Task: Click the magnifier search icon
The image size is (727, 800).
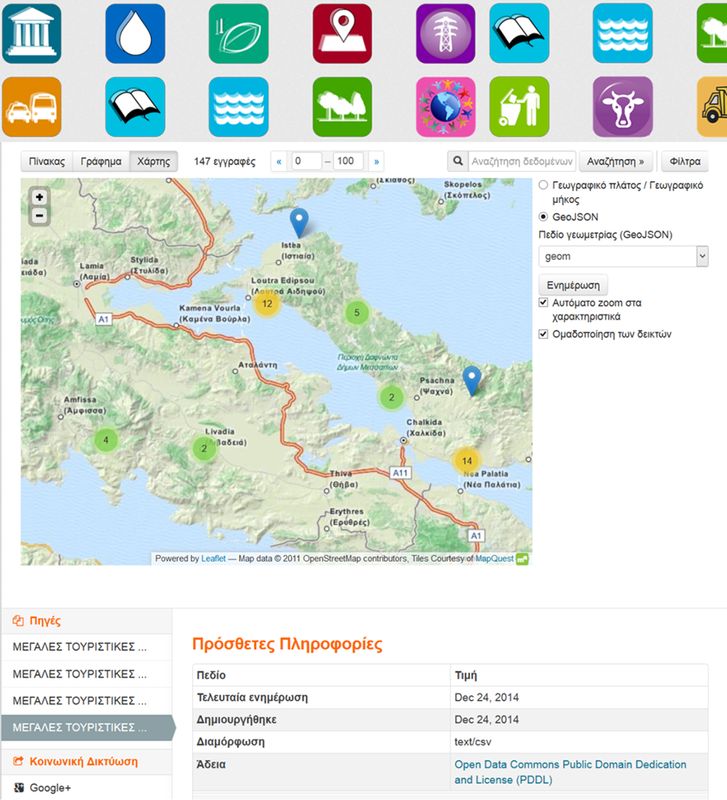Action: (458, 161)
